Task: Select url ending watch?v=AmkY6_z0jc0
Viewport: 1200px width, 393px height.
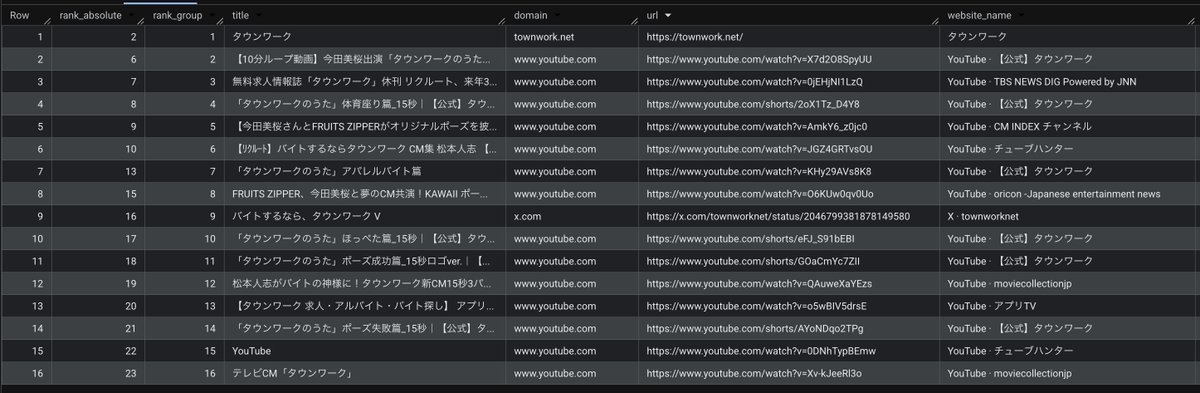Action: [x=757, y=126]
